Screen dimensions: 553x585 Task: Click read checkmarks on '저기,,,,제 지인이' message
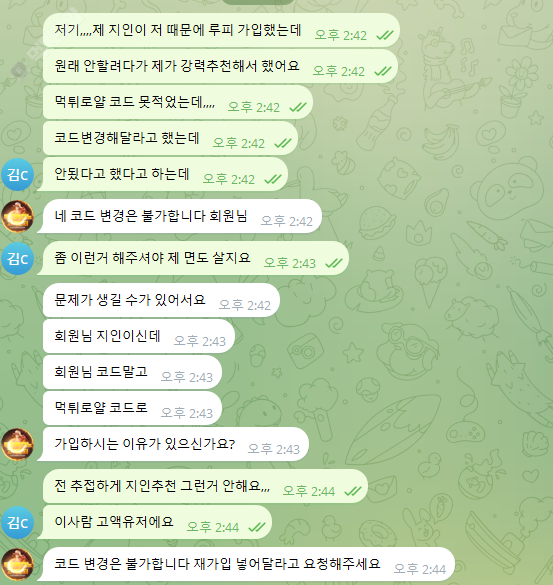[x=384, y=35]
